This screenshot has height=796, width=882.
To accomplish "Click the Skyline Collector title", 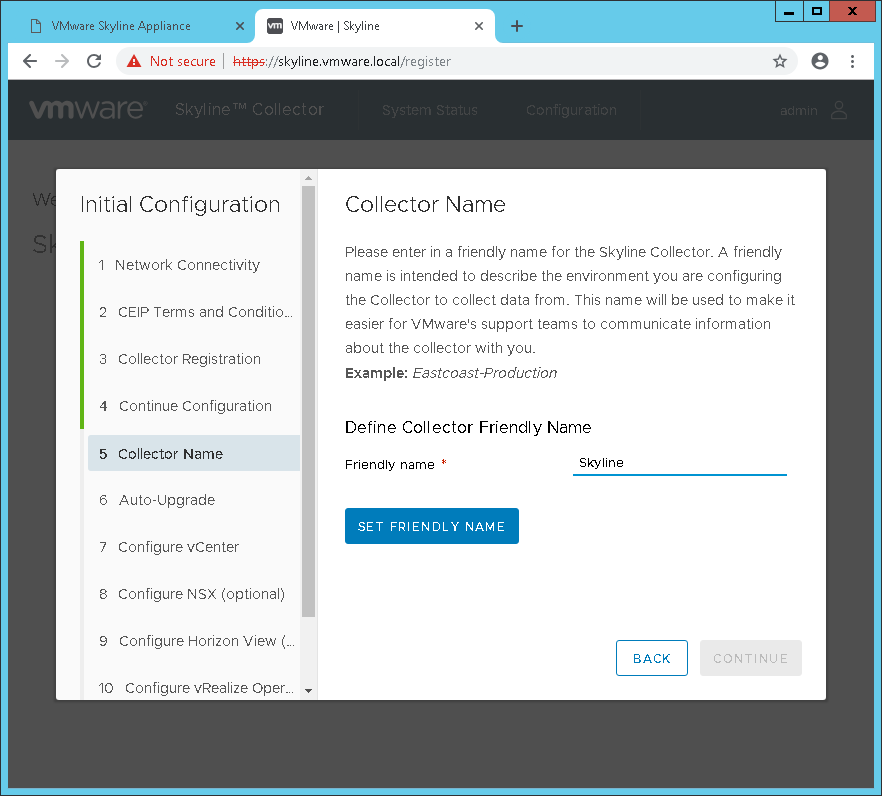I will pos(249,109).
